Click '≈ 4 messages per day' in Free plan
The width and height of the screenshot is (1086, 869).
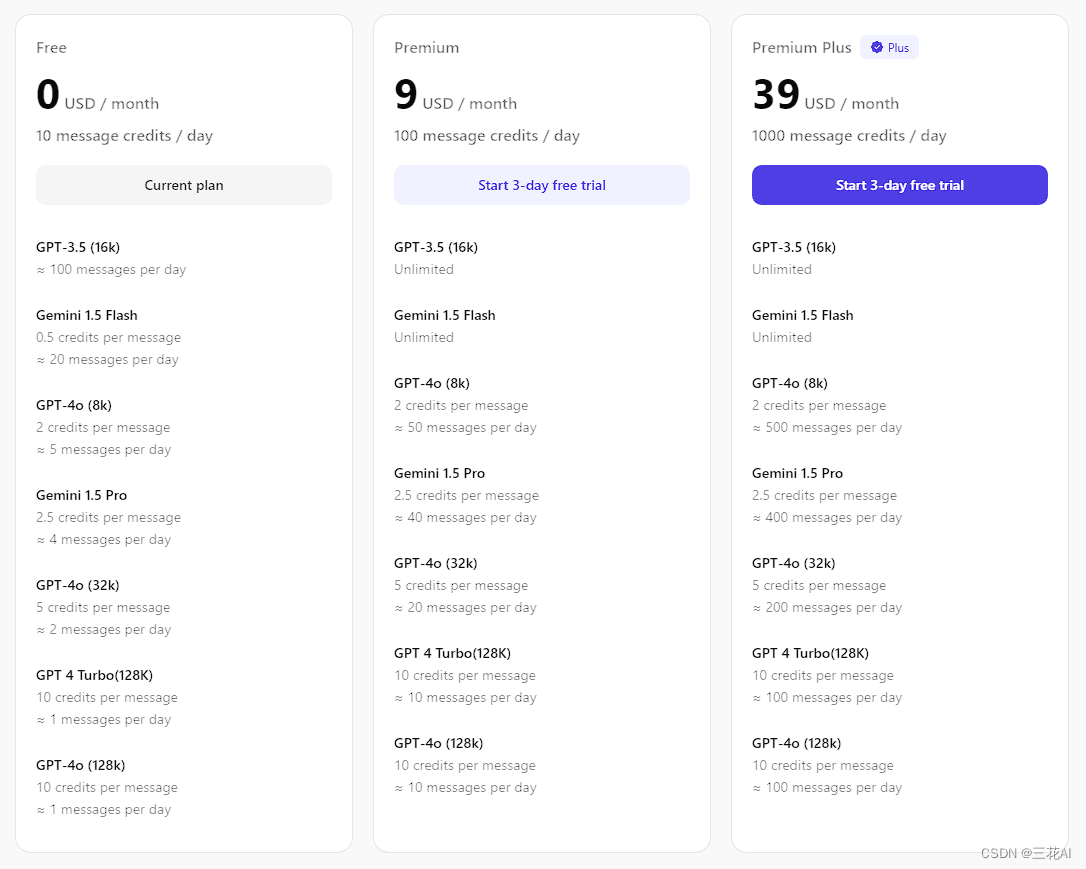(104, 539)
